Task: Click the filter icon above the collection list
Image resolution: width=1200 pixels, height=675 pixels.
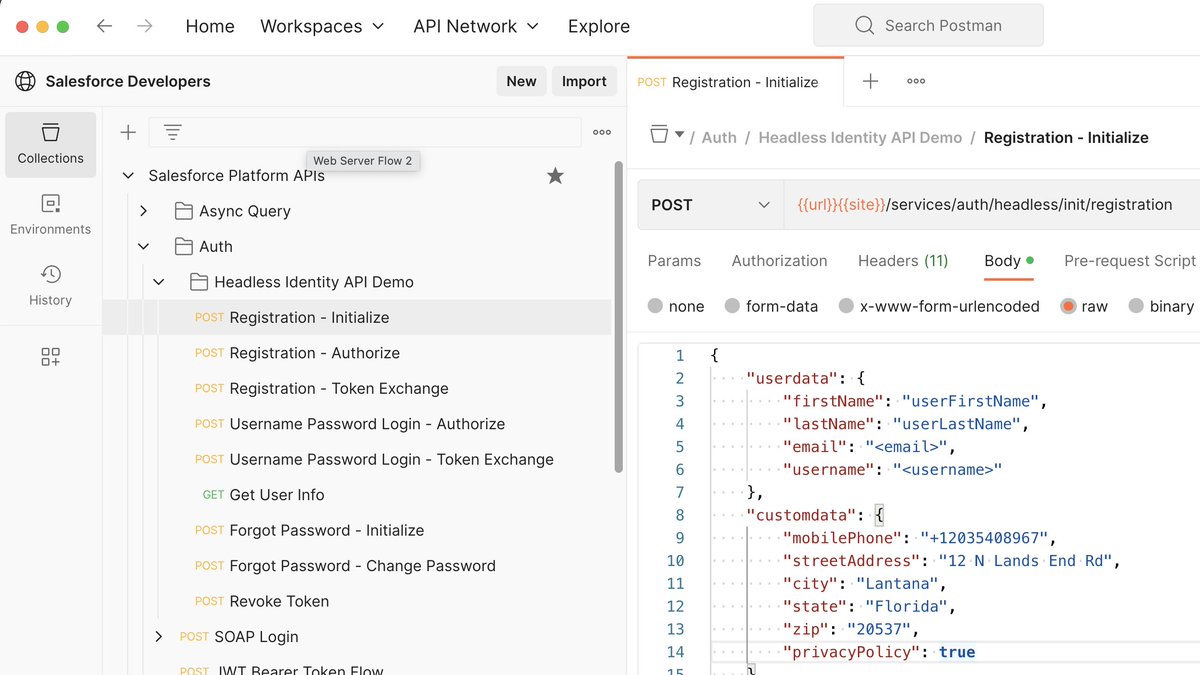Action: 171,131
